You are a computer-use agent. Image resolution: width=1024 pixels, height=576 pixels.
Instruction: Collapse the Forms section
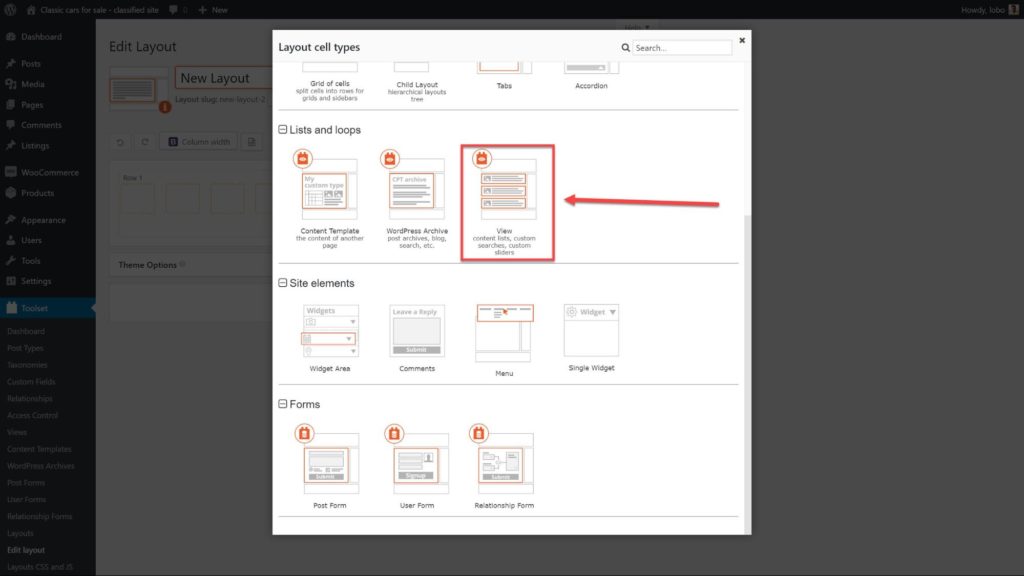(283, 404)
